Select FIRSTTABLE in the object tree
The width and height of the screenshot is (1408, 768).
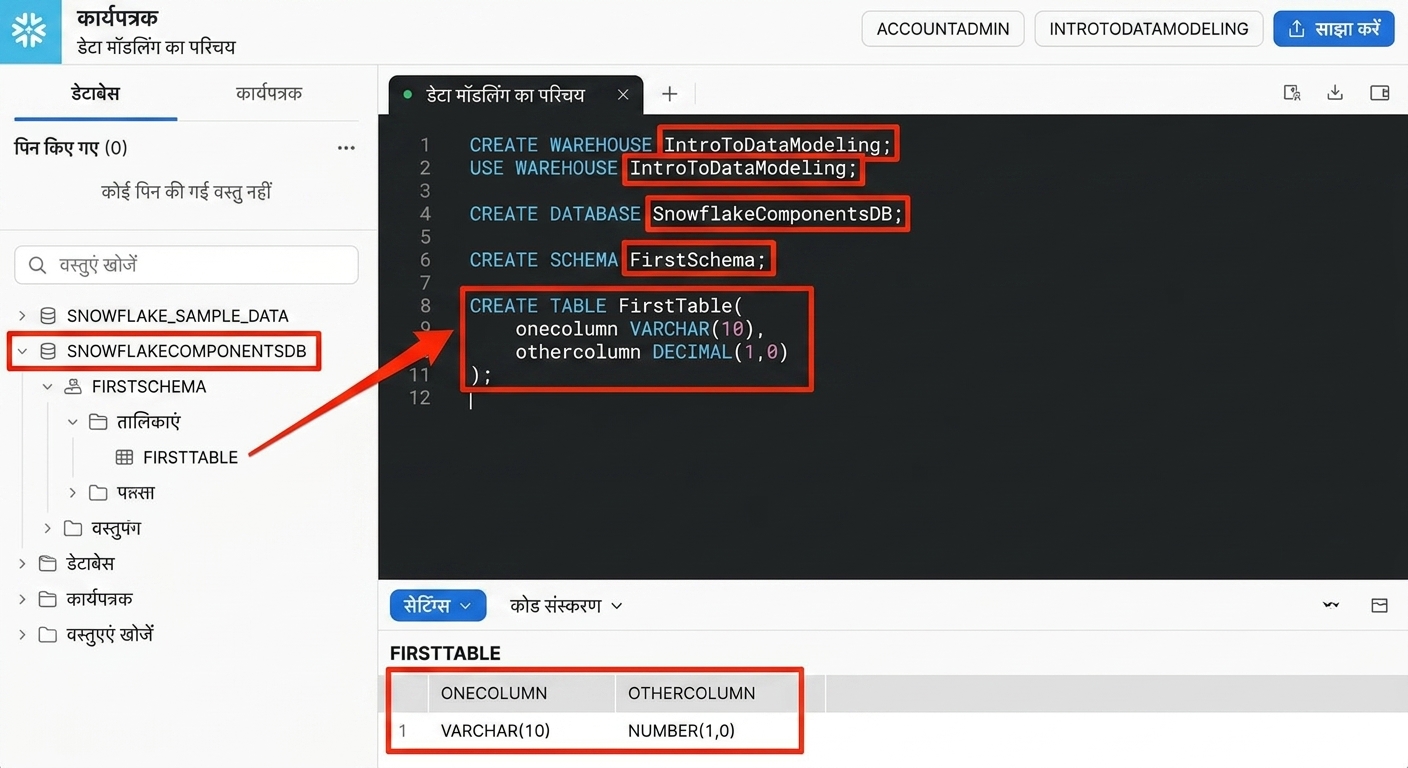190,457
